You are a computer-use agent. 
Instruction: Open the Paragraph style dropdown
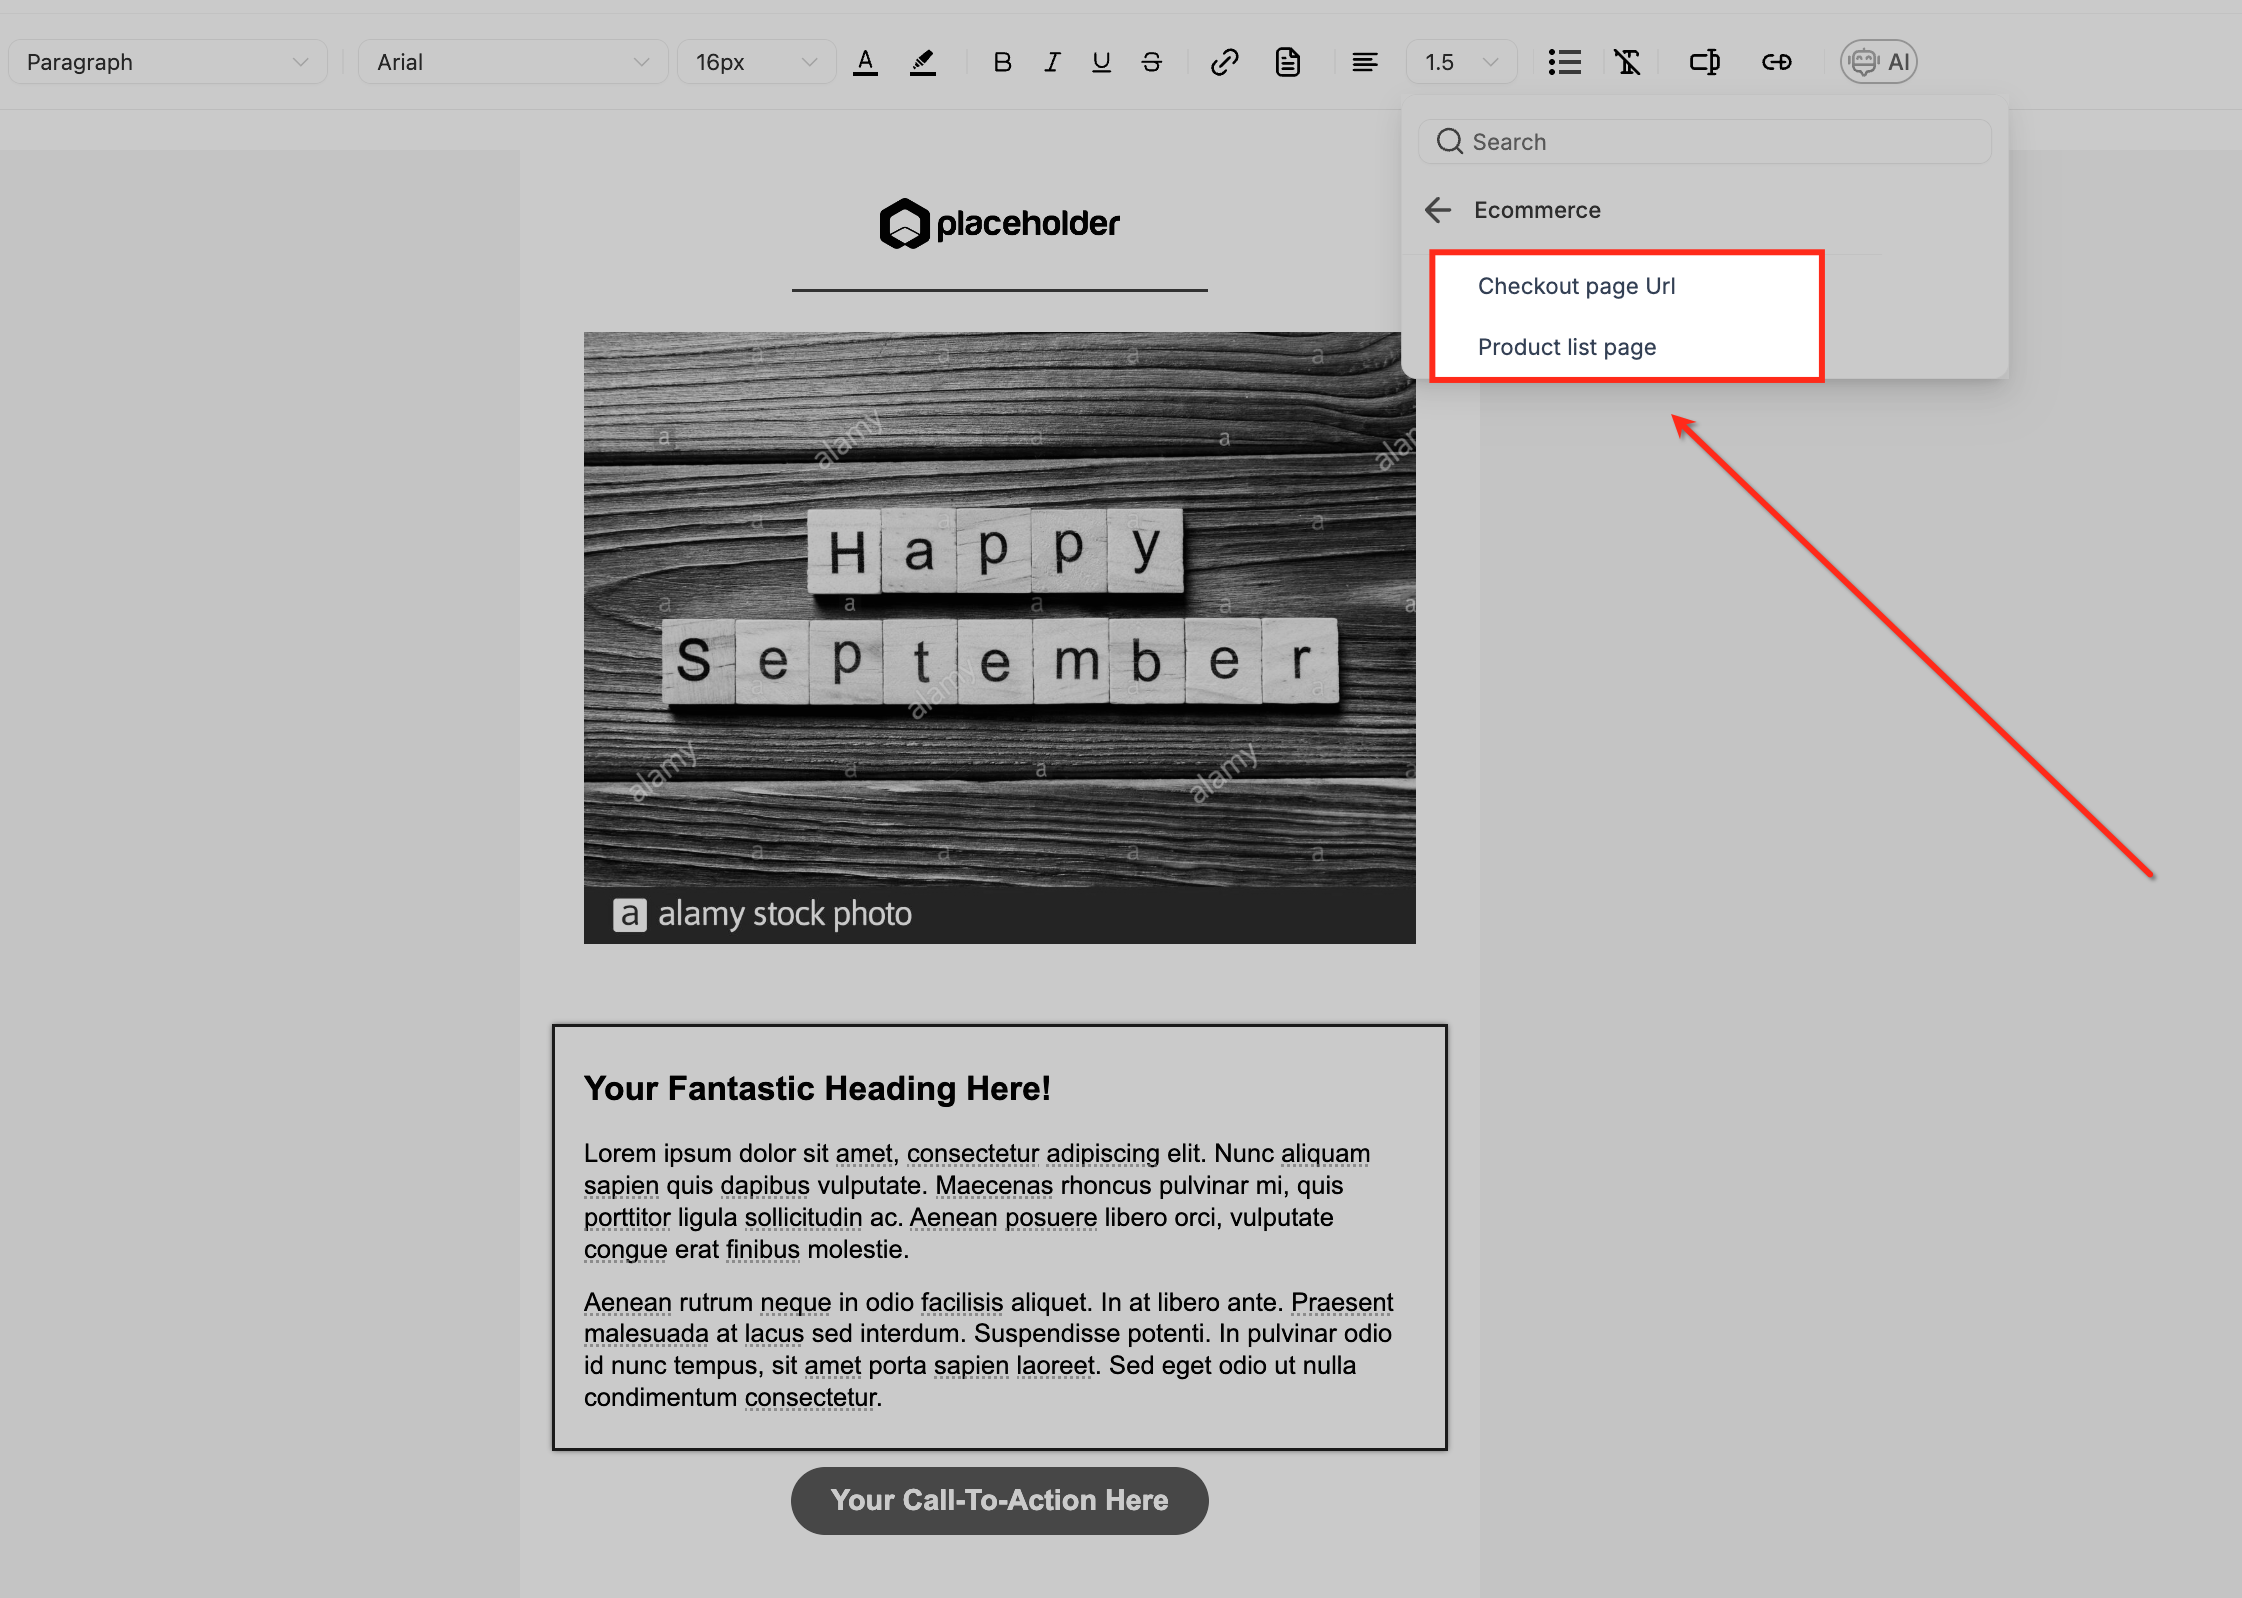[167, 62]
